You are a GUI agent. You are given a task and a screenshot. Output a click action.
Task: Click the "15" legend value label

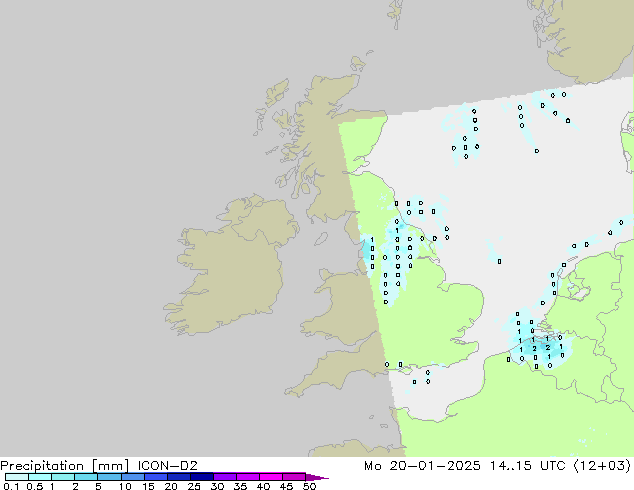pos(148,486)
